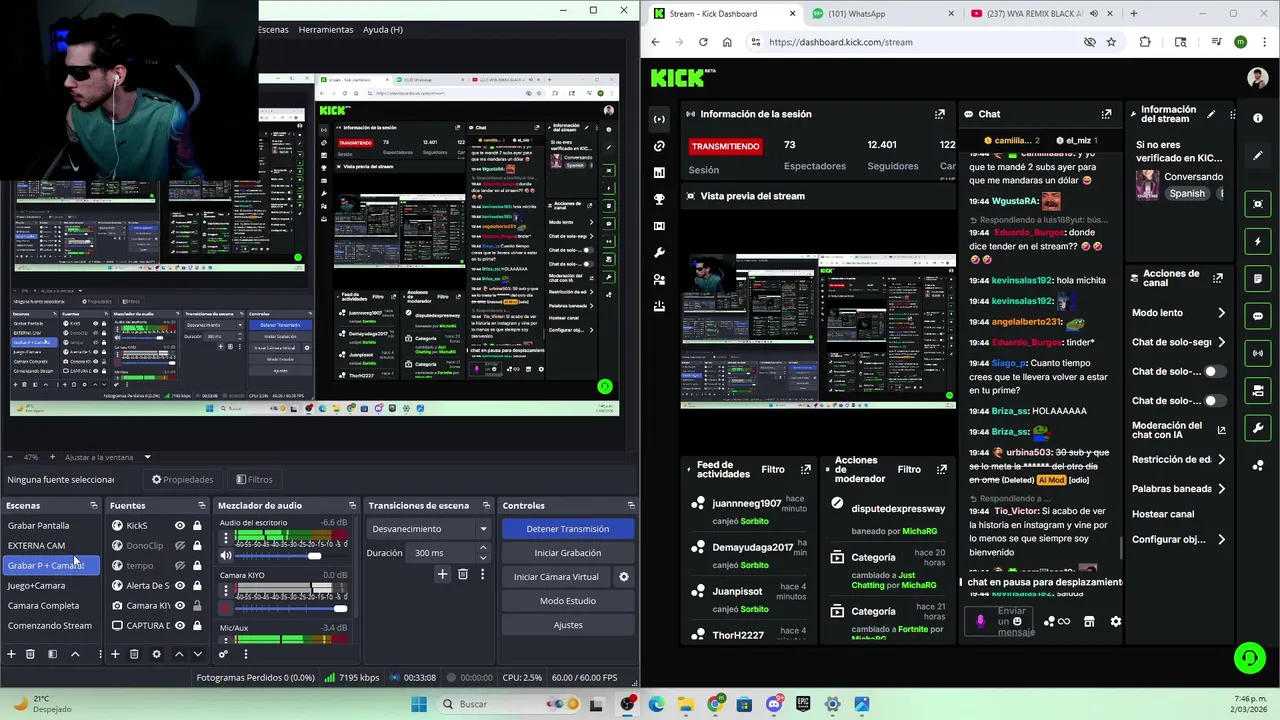Show the hidden DonoClip source

(180, 545)
